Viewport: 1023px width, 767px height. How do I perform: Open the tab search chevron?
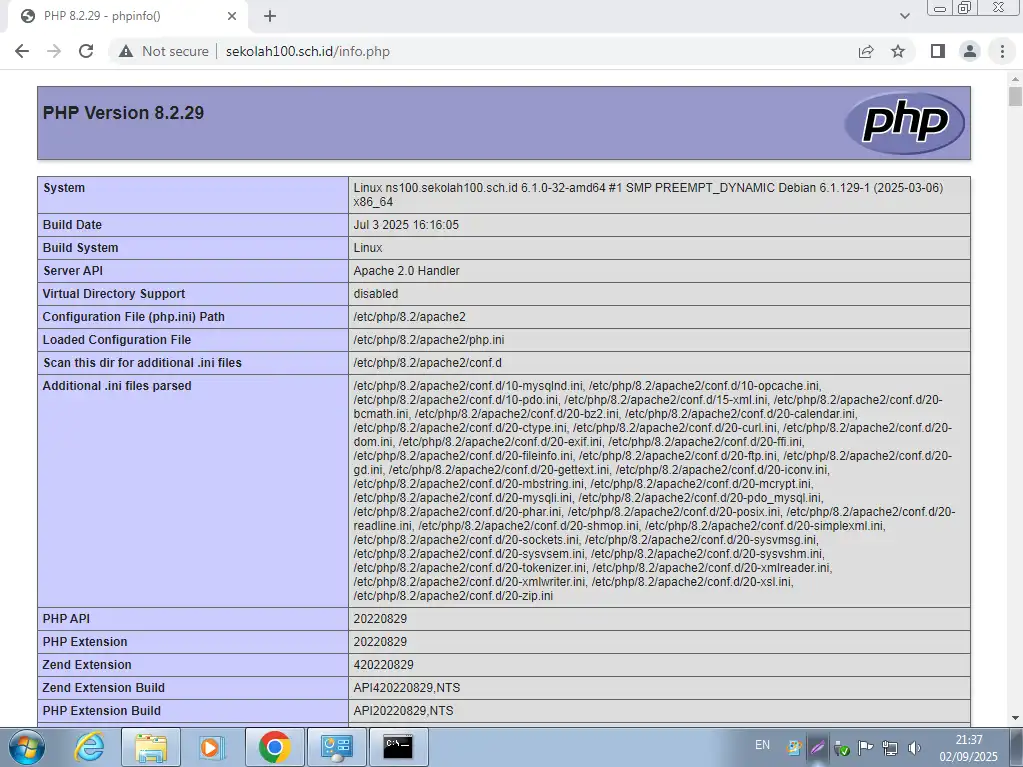[905, 16]
